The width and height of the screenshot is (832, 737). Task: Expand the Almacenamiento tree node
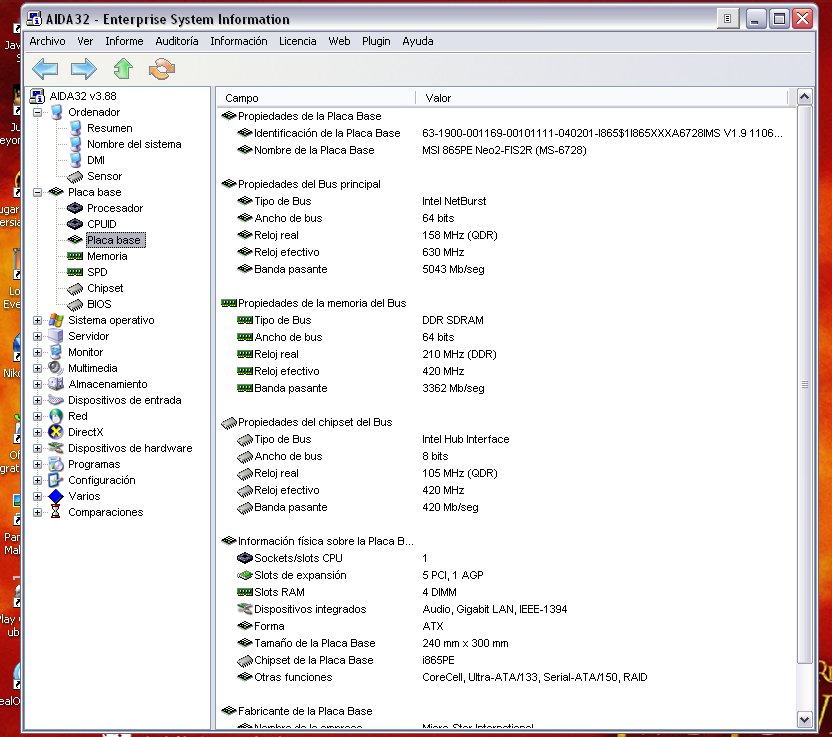click(37, 384)
